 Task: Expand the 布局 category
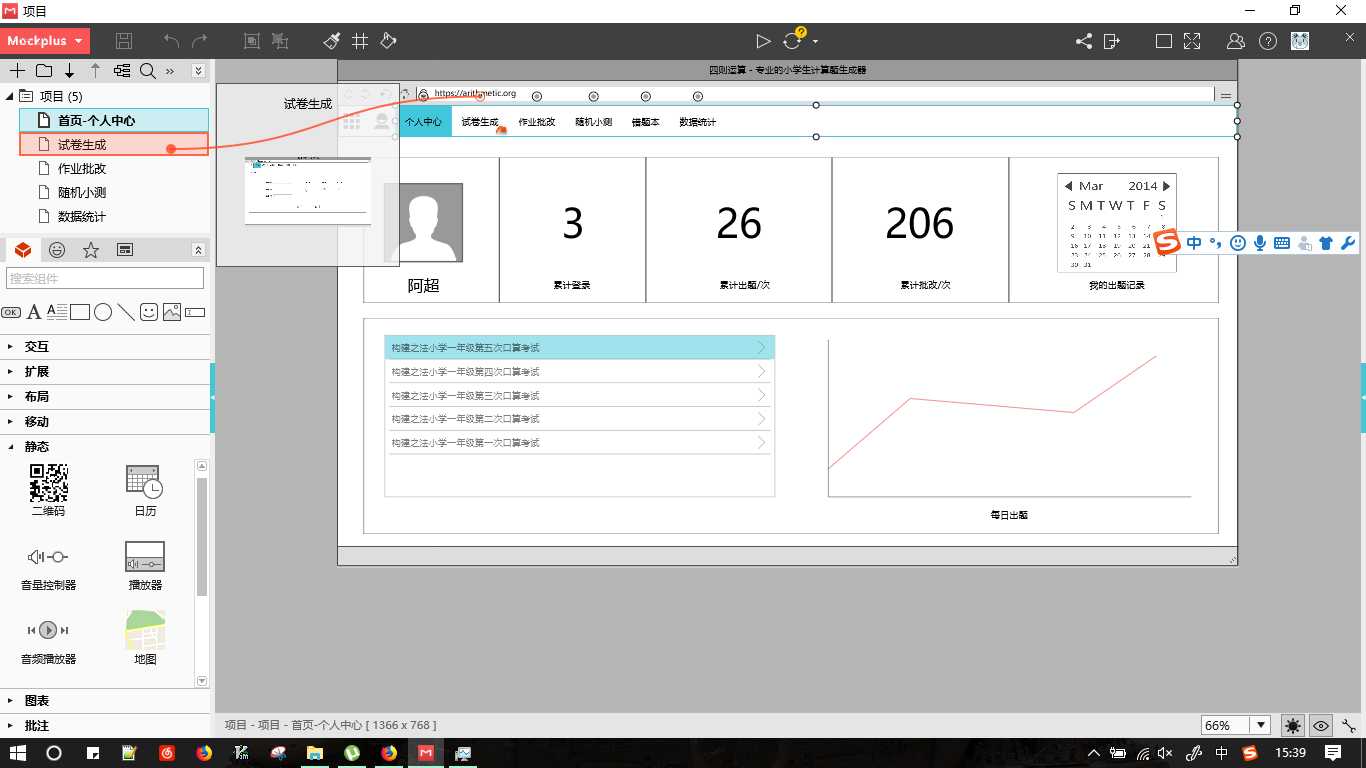105,396
